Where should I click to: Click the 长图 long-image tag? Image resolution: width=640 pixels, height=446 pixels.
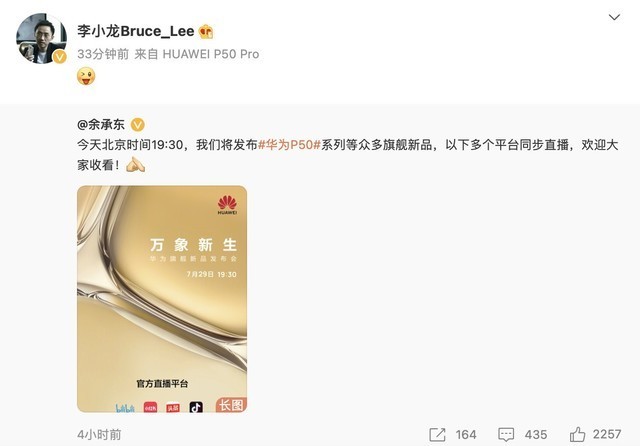[x=231, y=405]
